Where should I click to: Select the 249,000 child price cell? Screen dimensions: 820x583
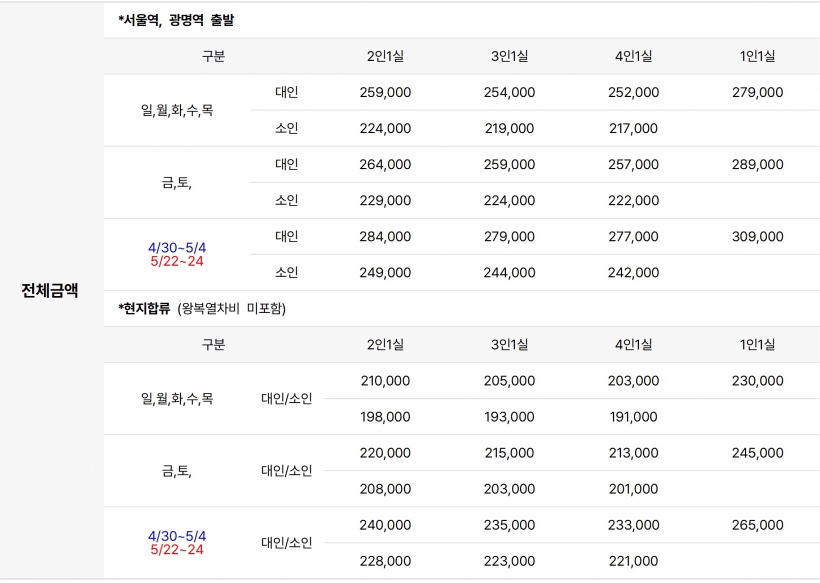point(385,272)
